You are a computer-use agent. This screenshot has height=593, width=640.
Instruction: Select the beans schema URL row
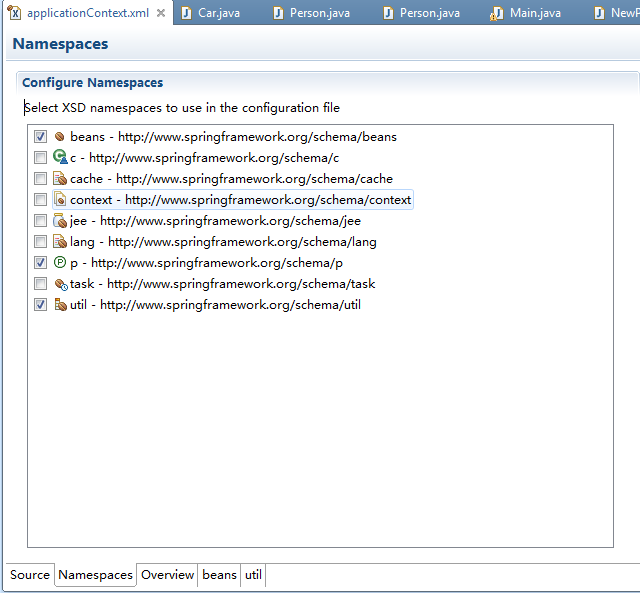click(x=233, y=137)
